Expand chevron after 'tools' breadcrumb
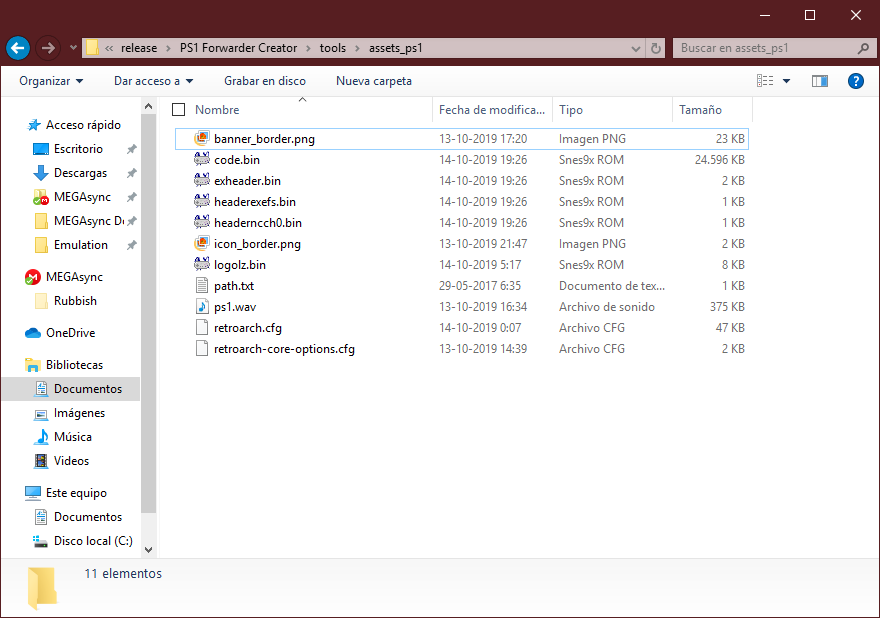This screenshot has width=880, height=618. (358, 48)
